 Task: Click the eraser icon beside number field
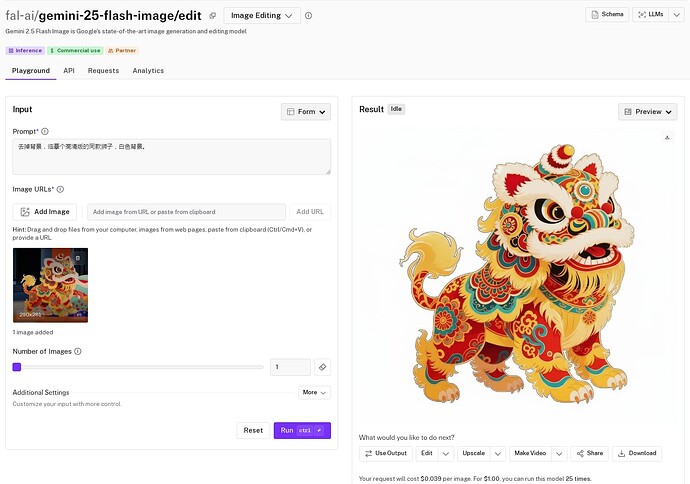click(322, 367)
